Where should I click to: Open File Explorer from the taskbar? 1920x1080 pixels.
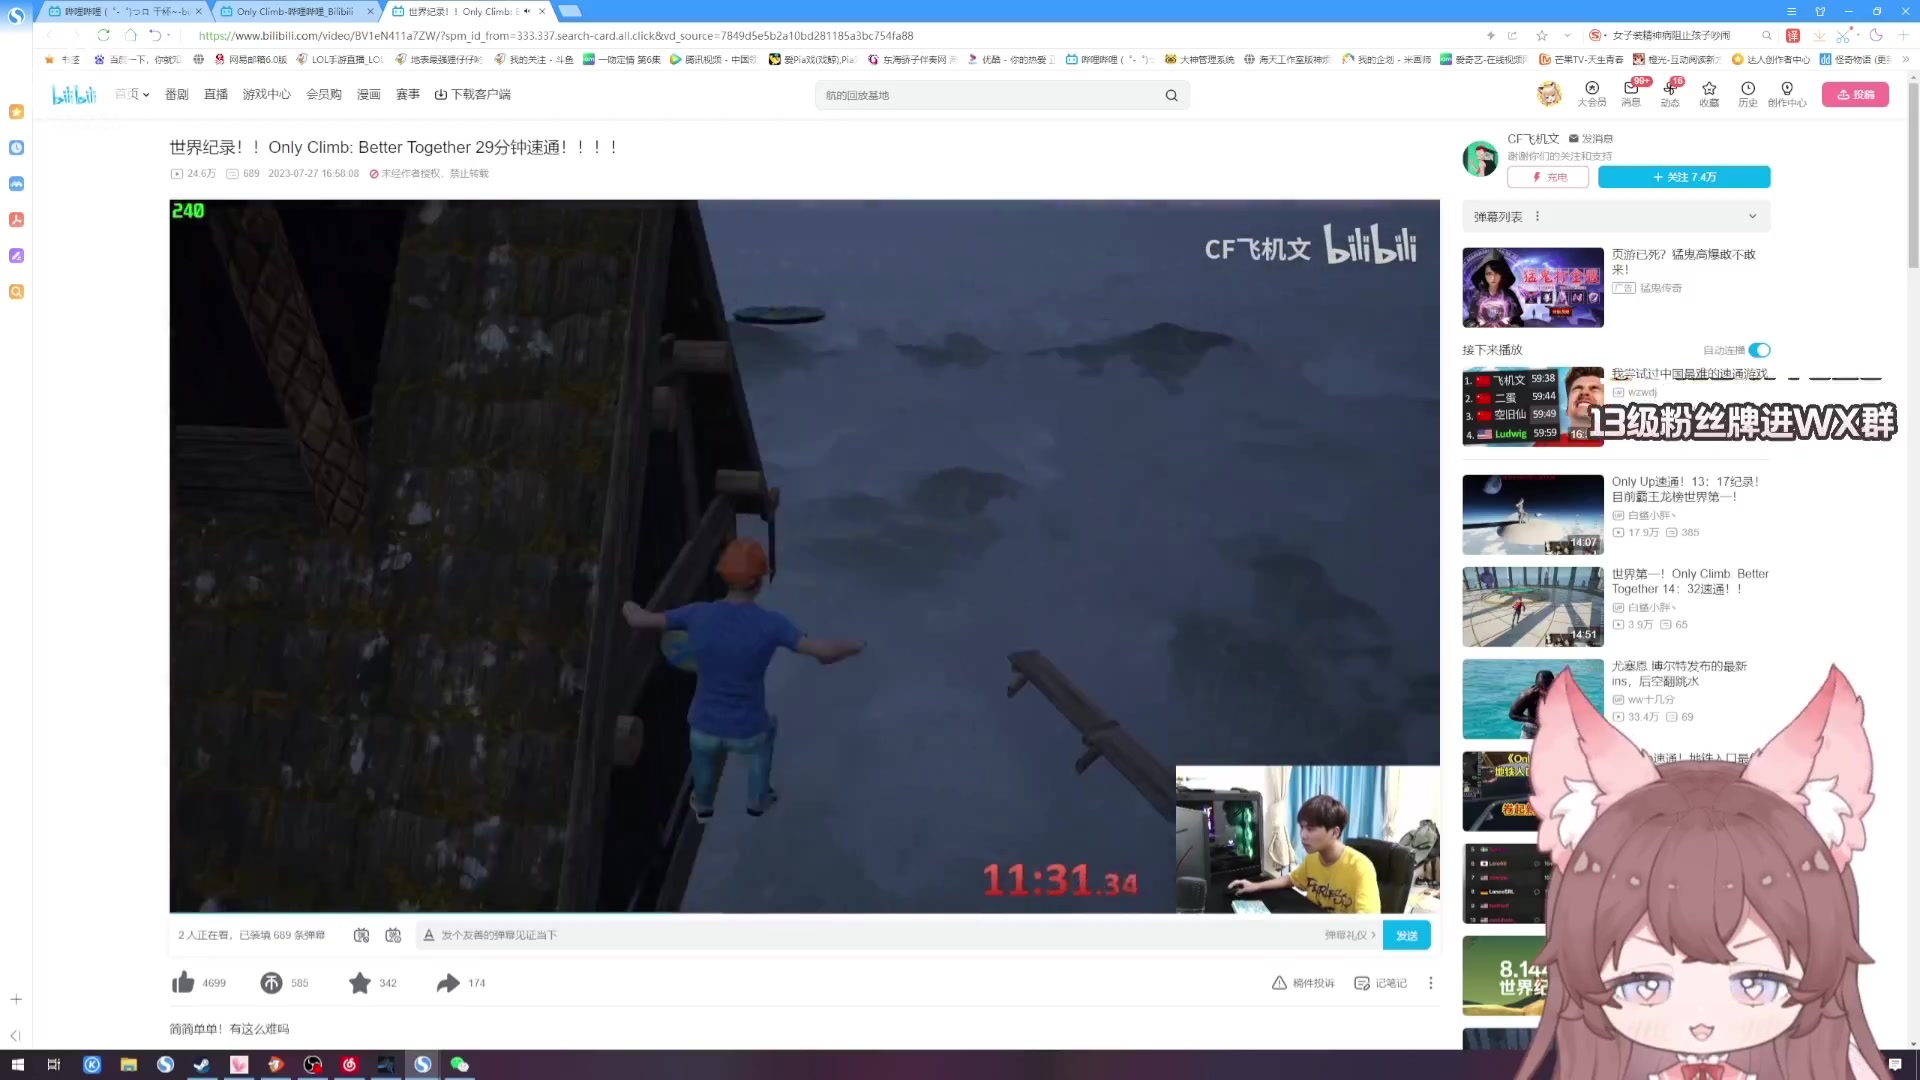128,1064
